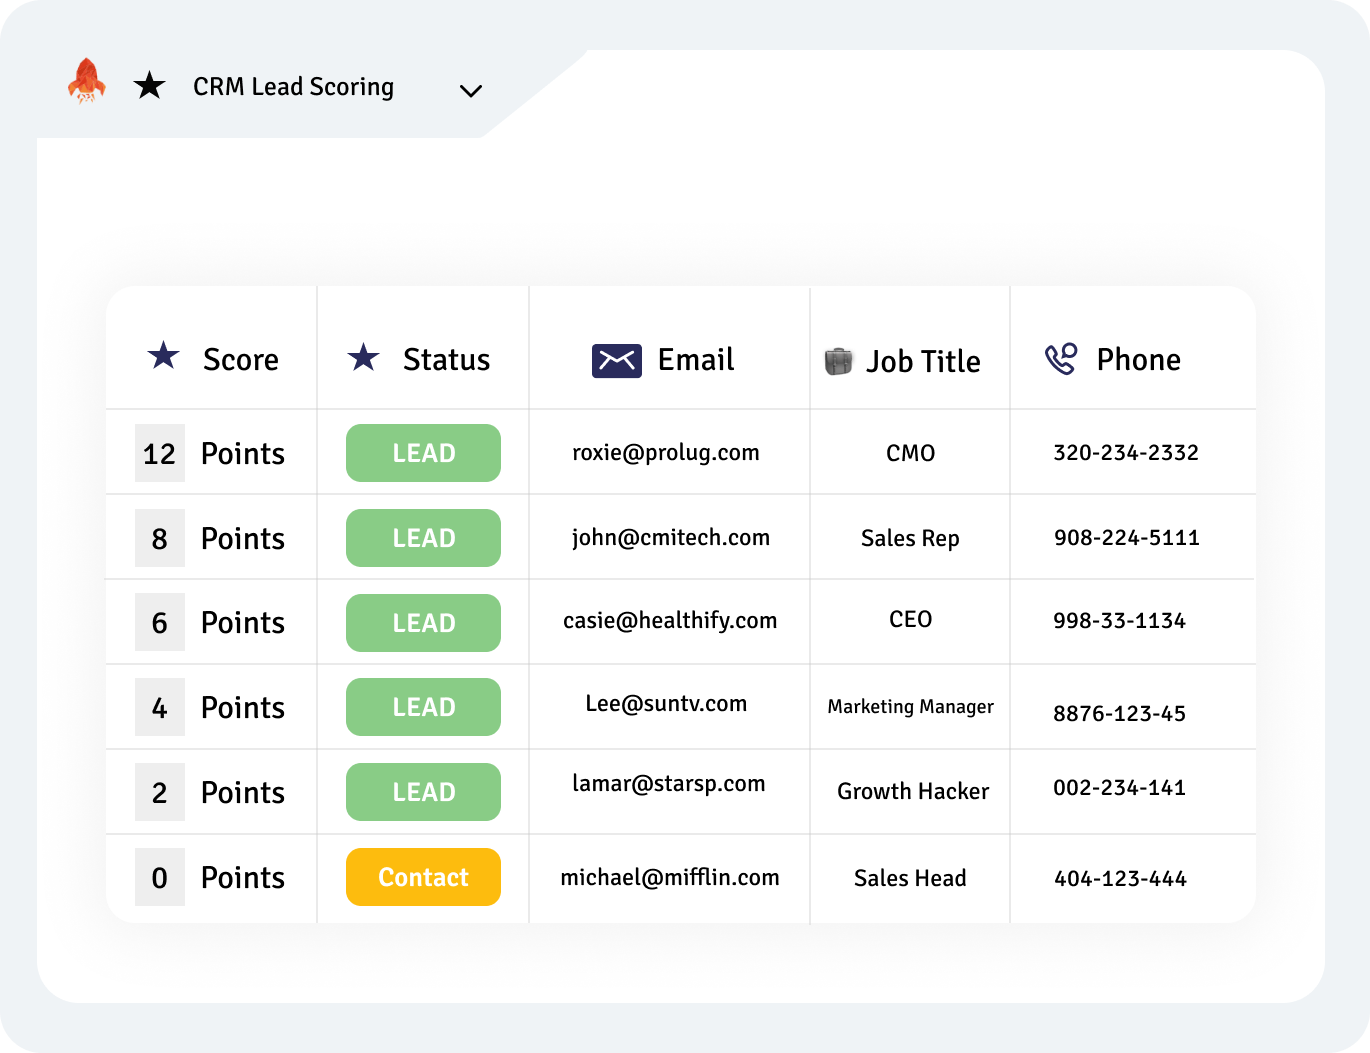Select the phone icon in the Phone header
Image resolution: width=1370 pixels, height=1053 pixels.
[x=1062, y=356]
